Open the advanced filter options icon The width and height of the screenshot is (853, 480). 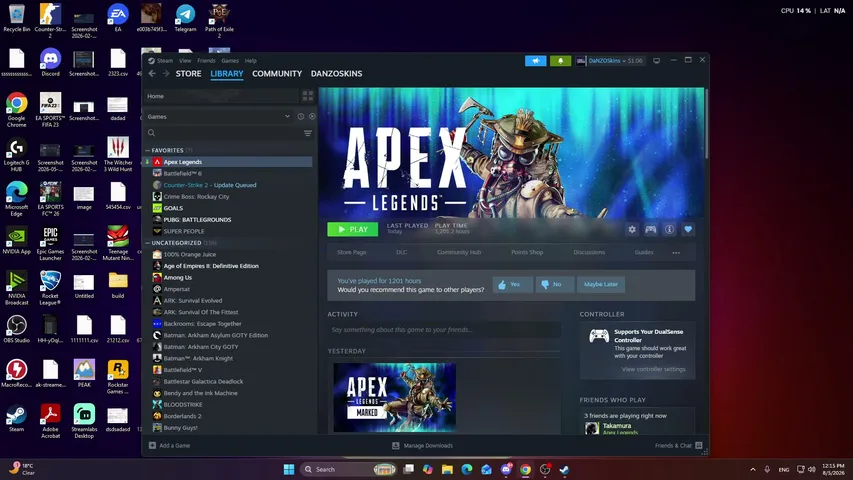308,133
